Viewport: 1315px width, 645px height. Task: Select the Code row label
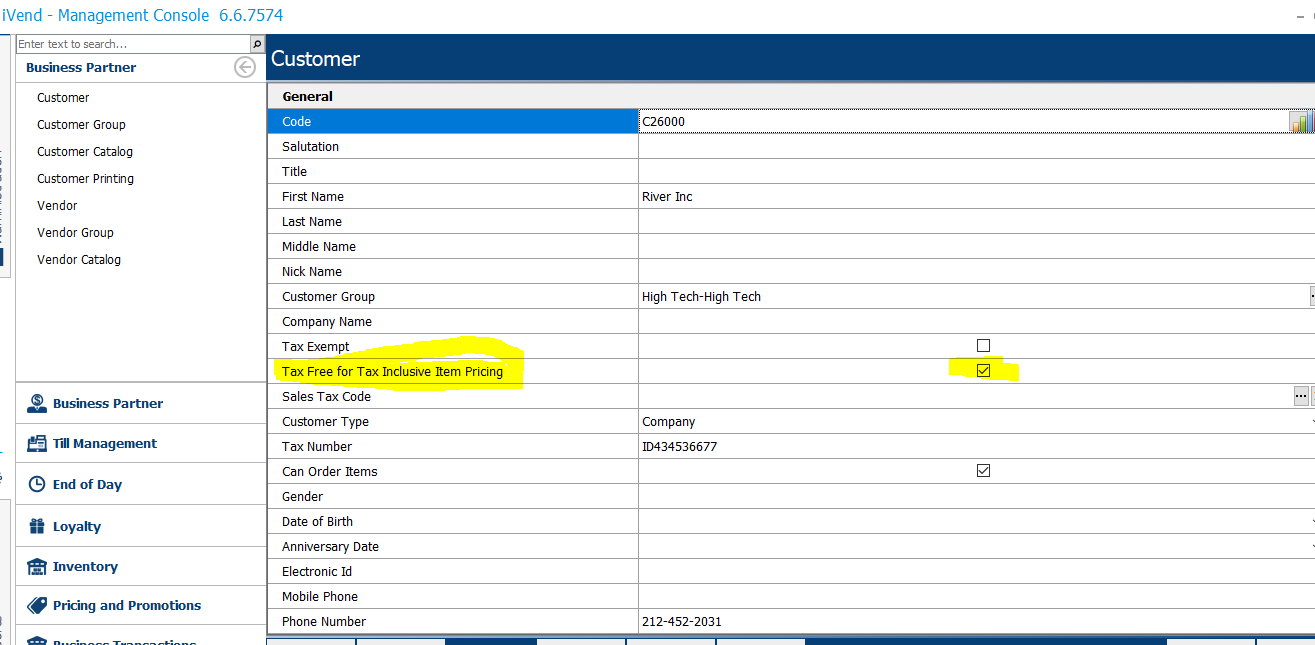tap(453, 122)
